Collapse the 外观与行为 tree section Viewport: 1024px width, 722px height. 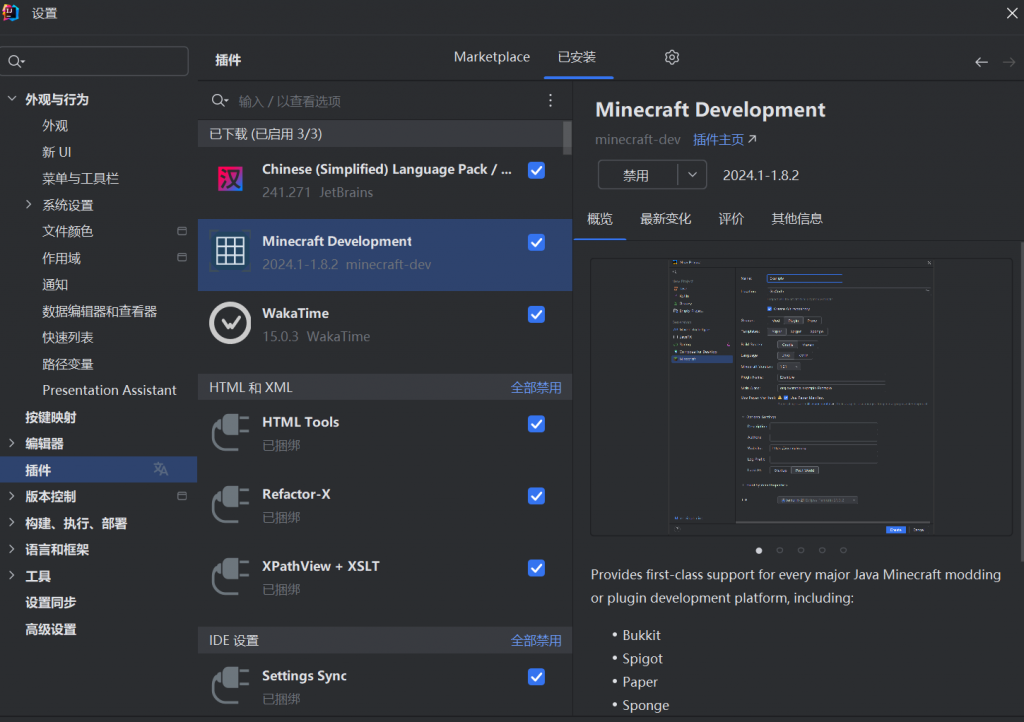(x=12, y=99)
